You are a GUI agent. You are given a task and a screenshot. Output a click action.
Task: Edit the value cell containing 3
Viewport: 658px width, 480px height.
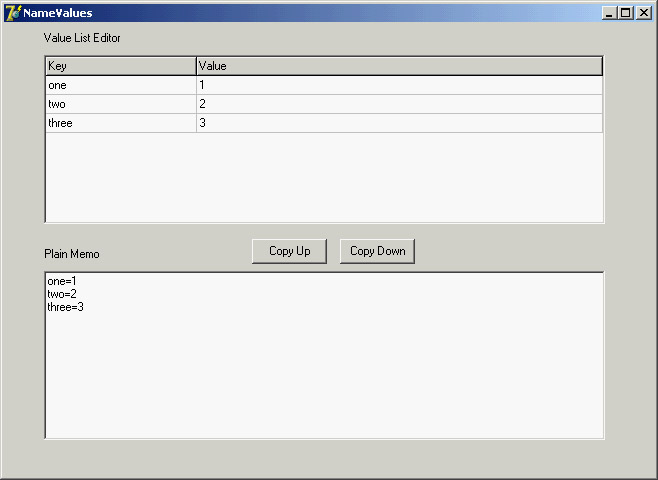(398, 123)
